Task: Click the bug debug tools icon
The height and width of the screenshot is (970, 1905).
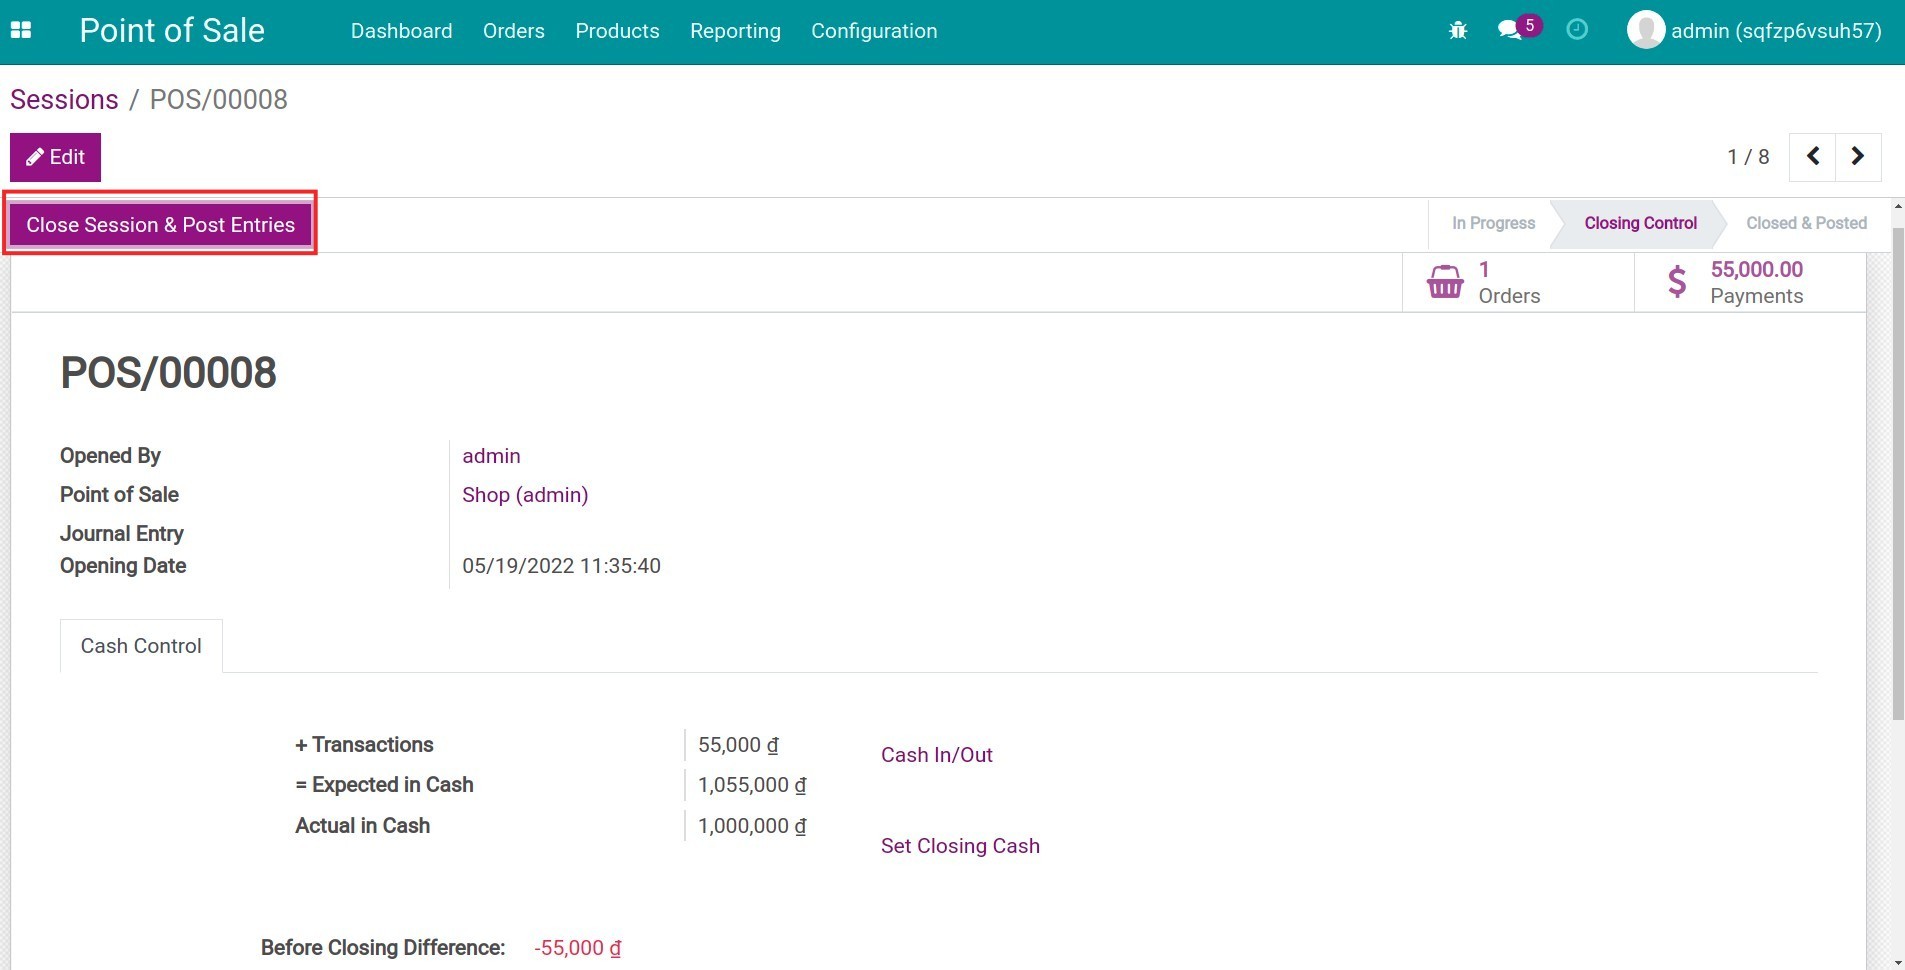Action: pos(1457,31)
